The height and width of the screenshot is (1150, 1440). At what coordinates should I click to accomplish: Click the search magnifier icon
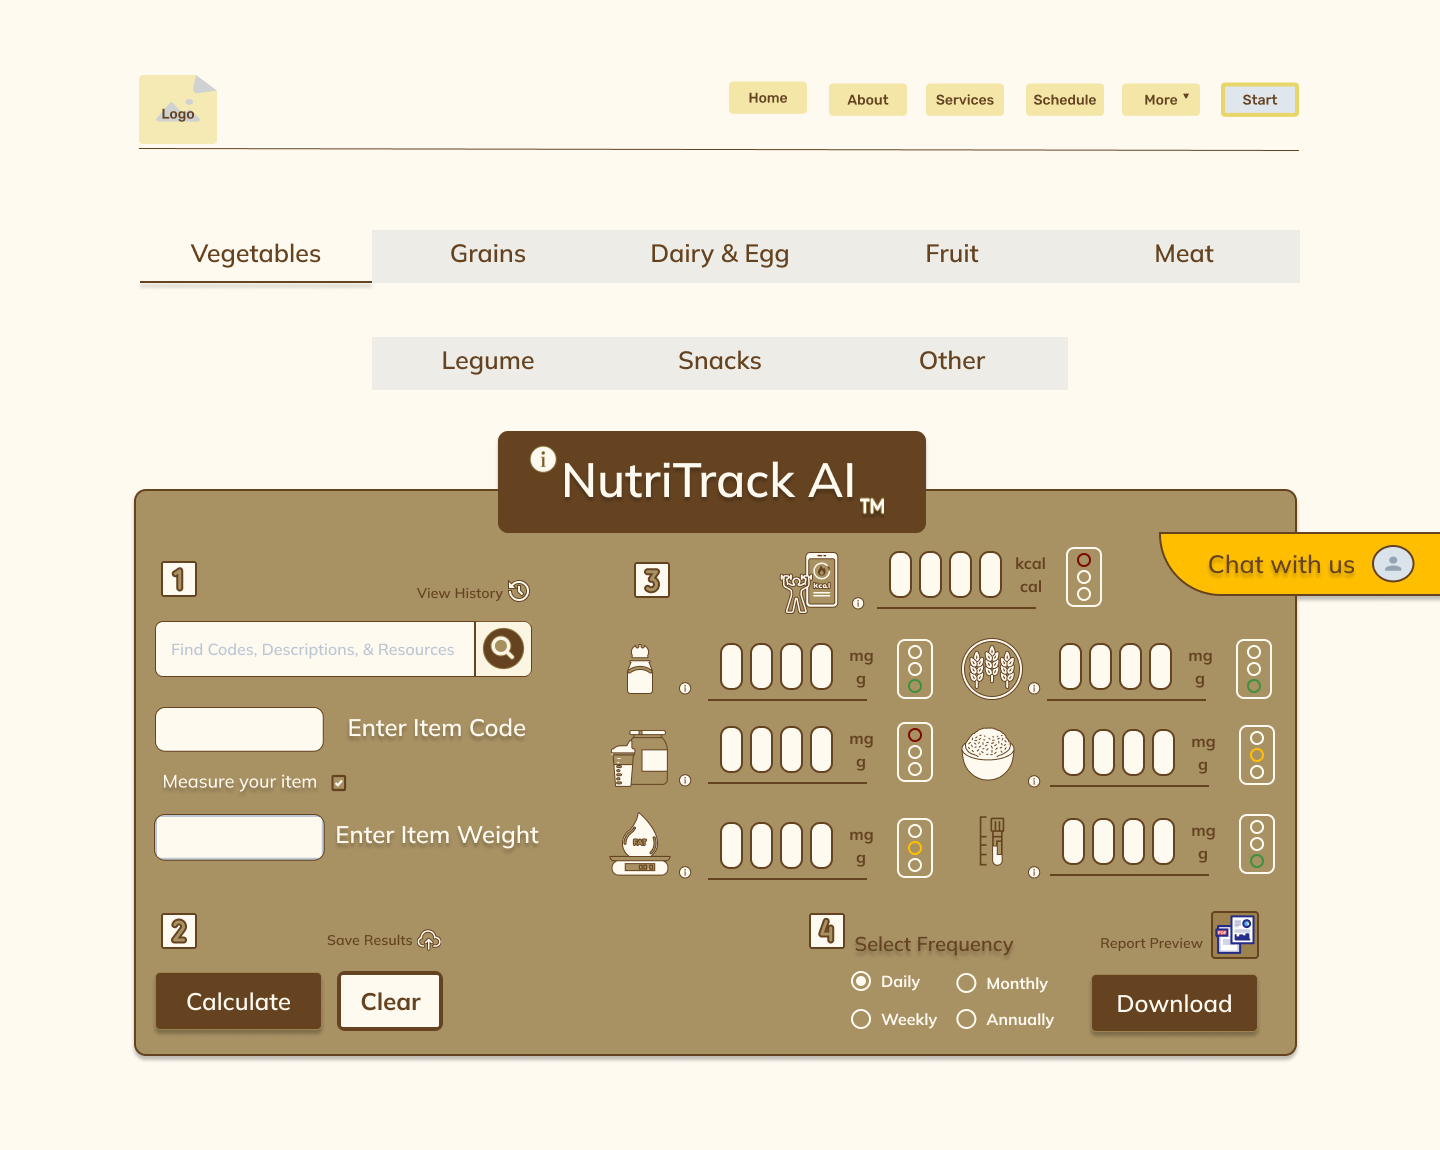pyautogui.click(x=503, y=649)
